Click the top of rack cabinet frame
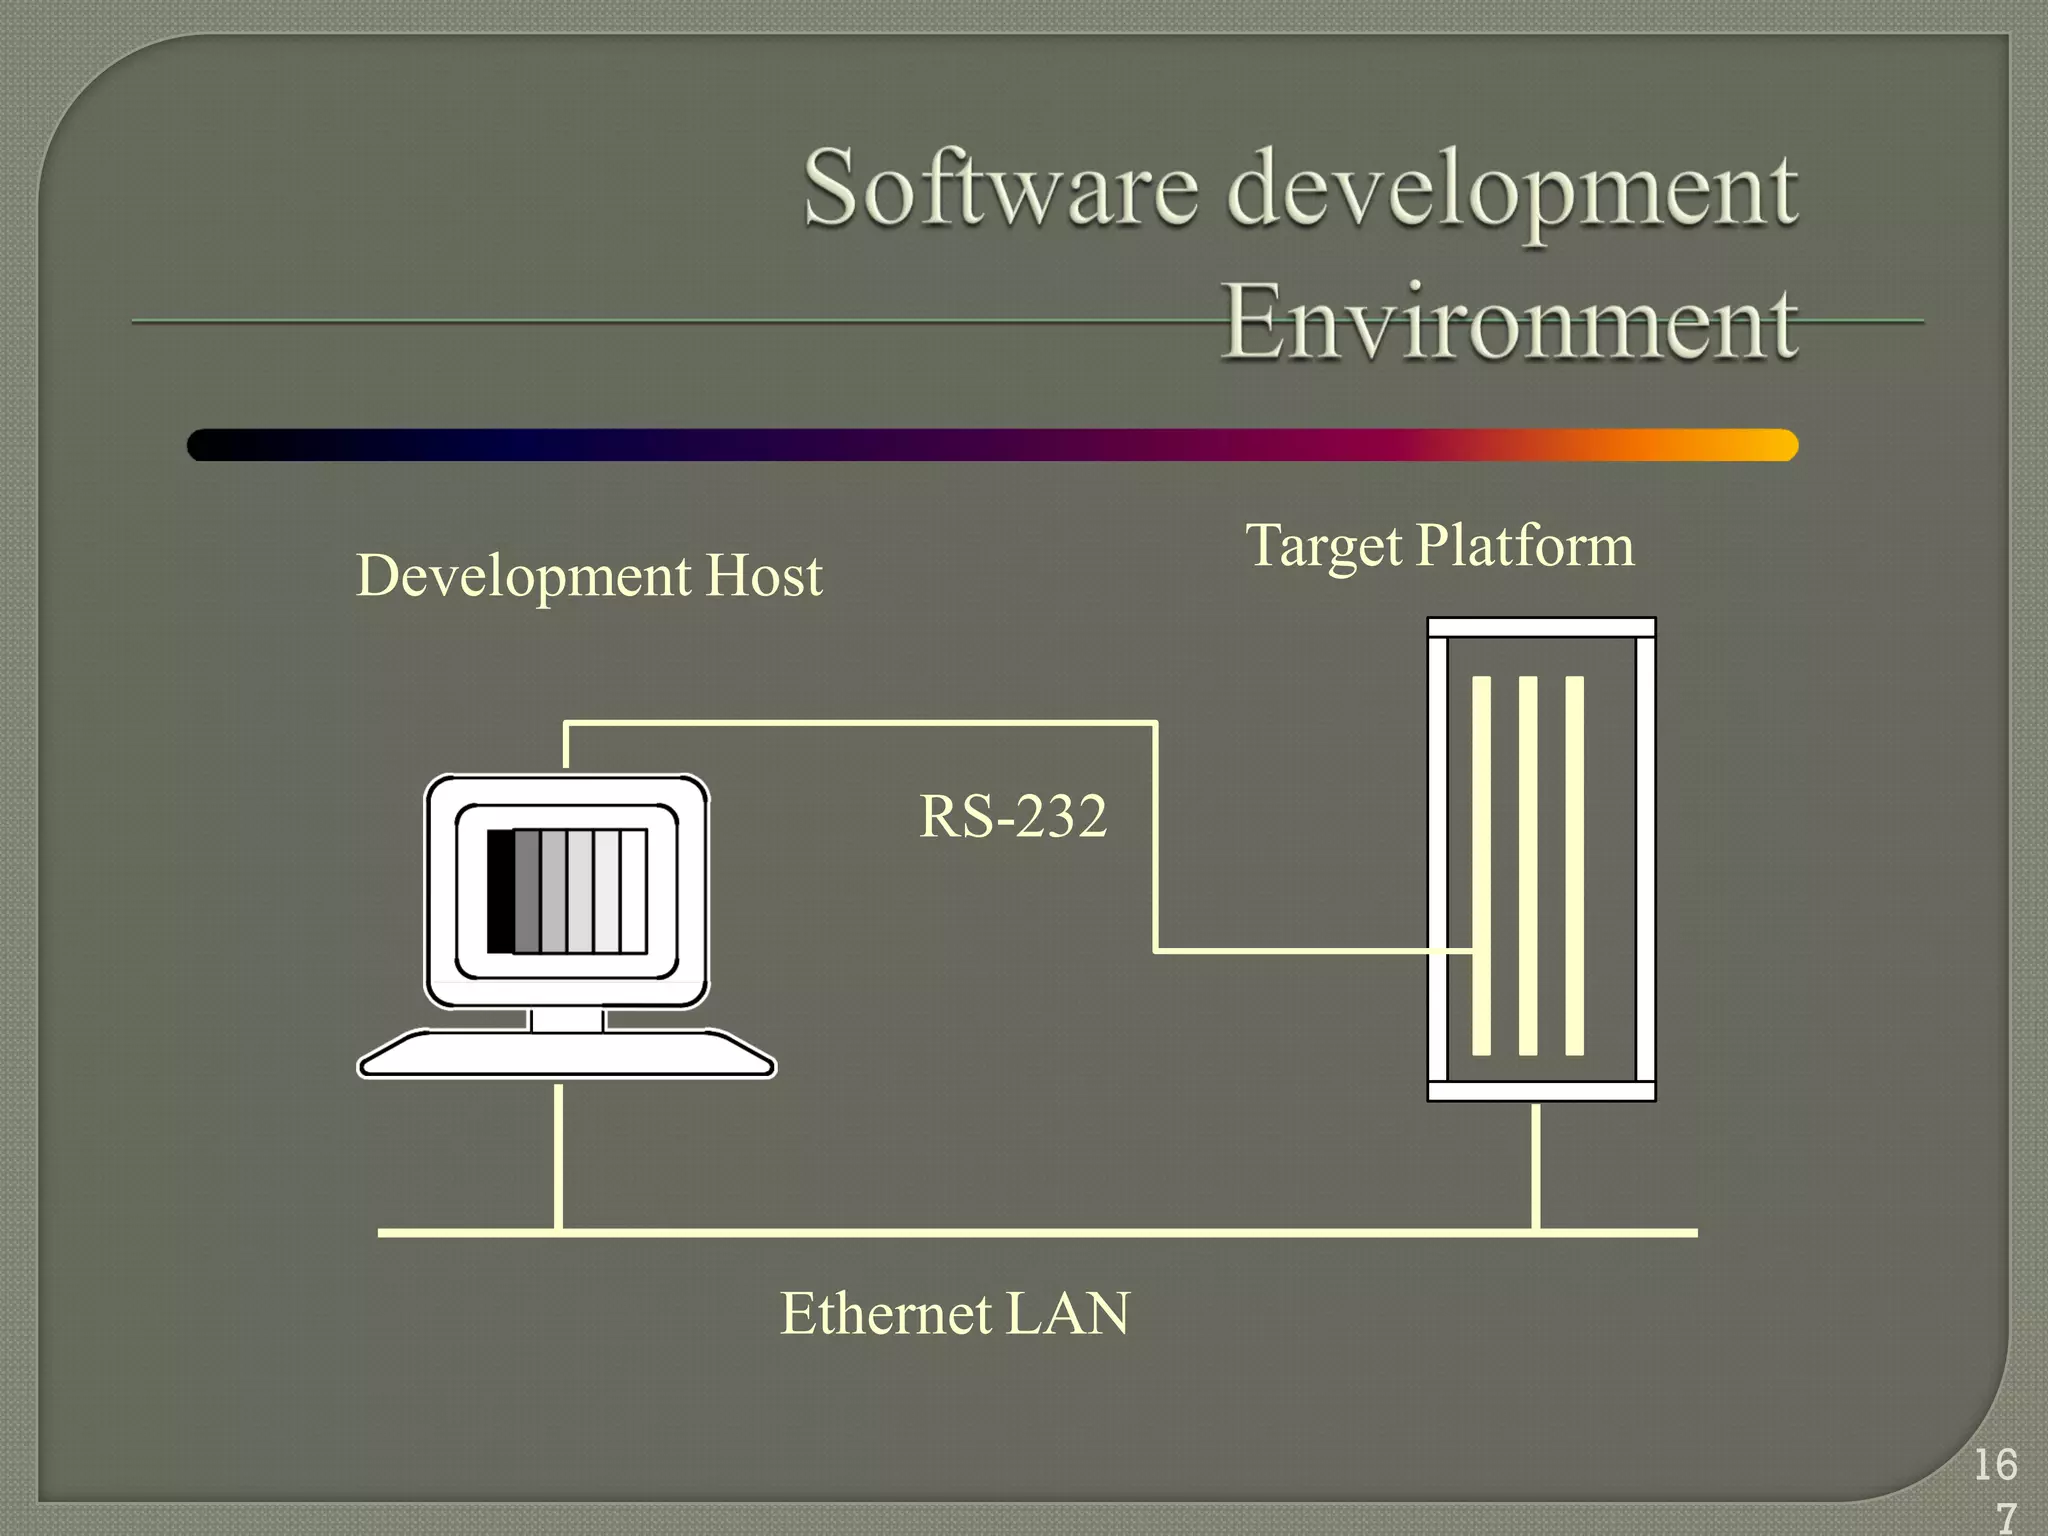This screenshot has width=2048, height=1536. [1541, 627]
